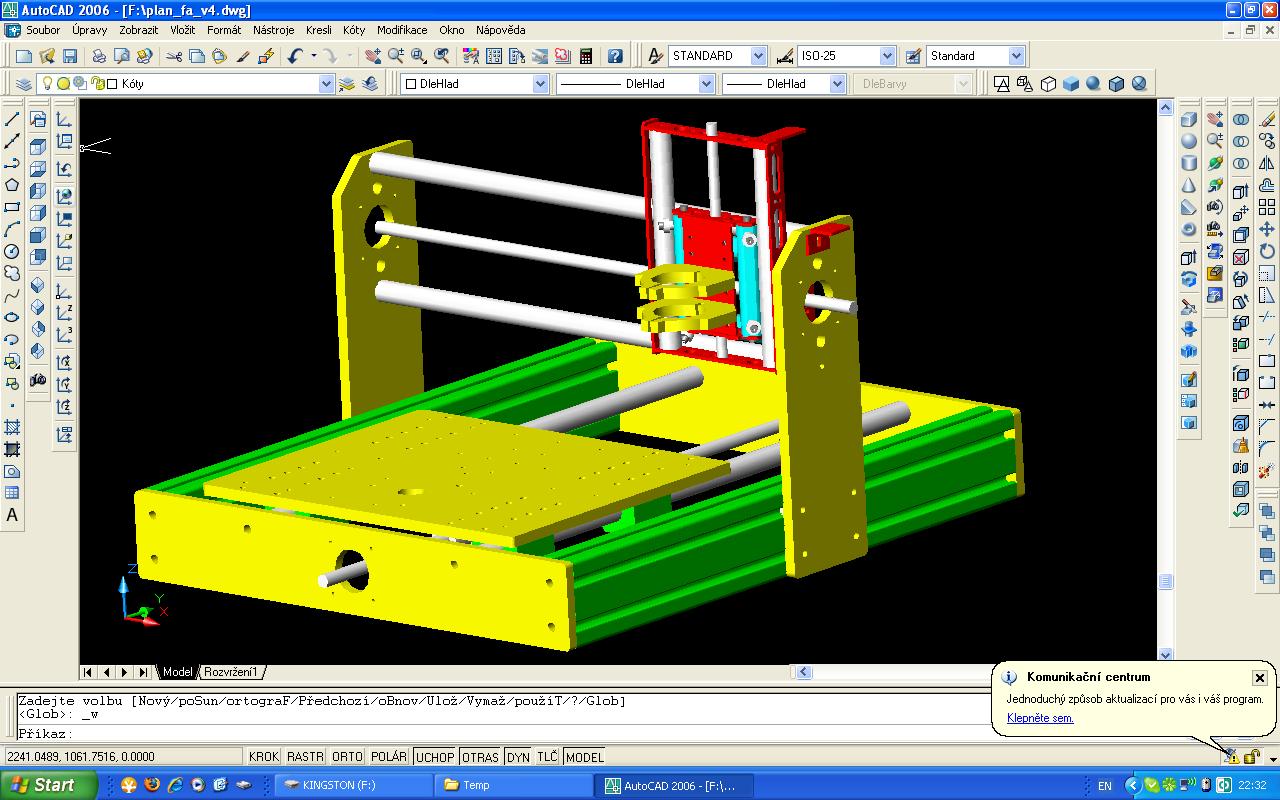Click the Match Properties brush icon
The height and width of the screenshot is (800, 1280).
243,56
